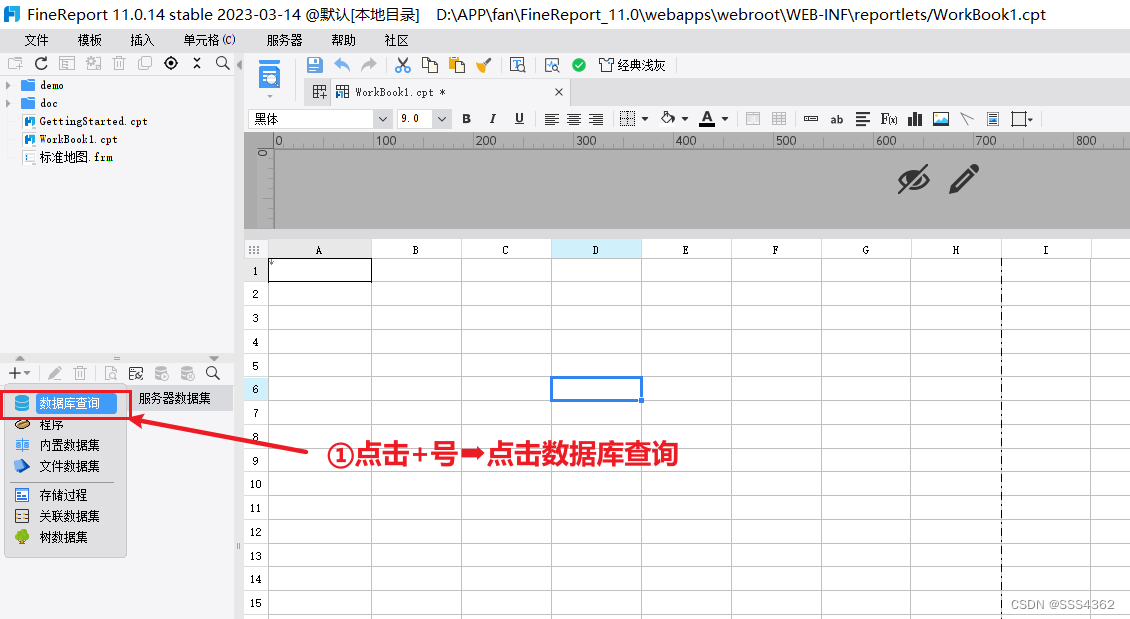Open the 社区 menu
This screenshot has width=1130, height=619.
pyautogui.click(x=396, y=40)
